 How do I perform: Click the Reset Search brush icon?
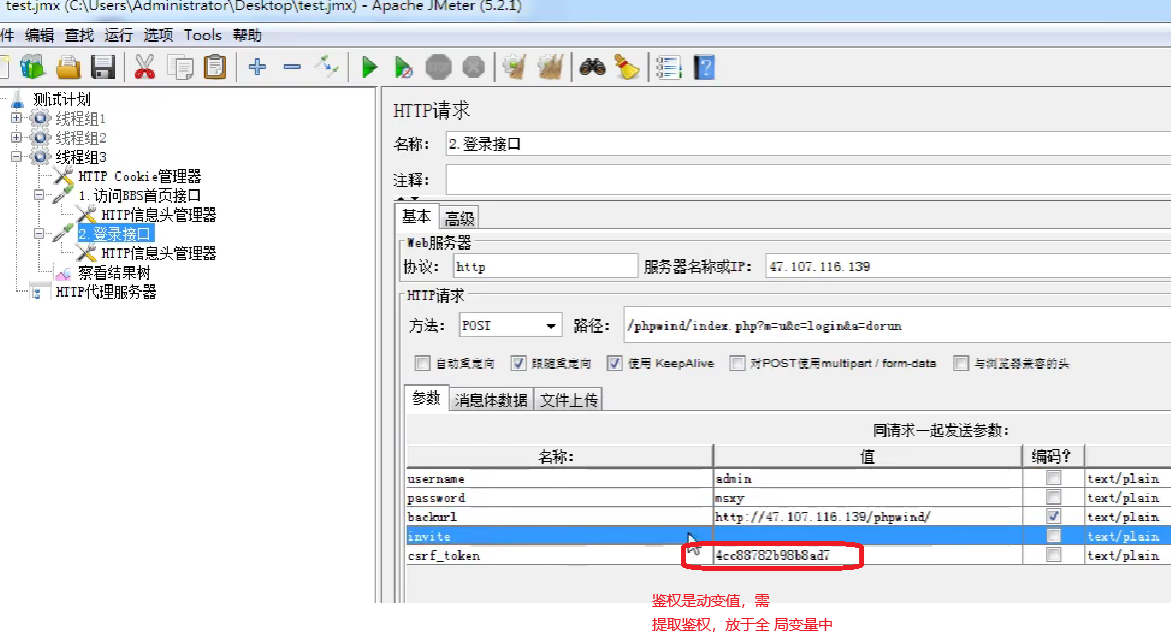click(627, 67)
